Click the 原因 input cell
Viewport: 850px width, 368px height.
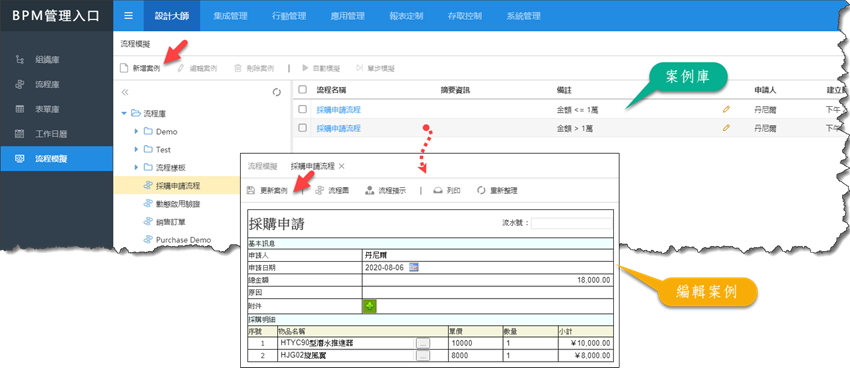pos(488,293)
